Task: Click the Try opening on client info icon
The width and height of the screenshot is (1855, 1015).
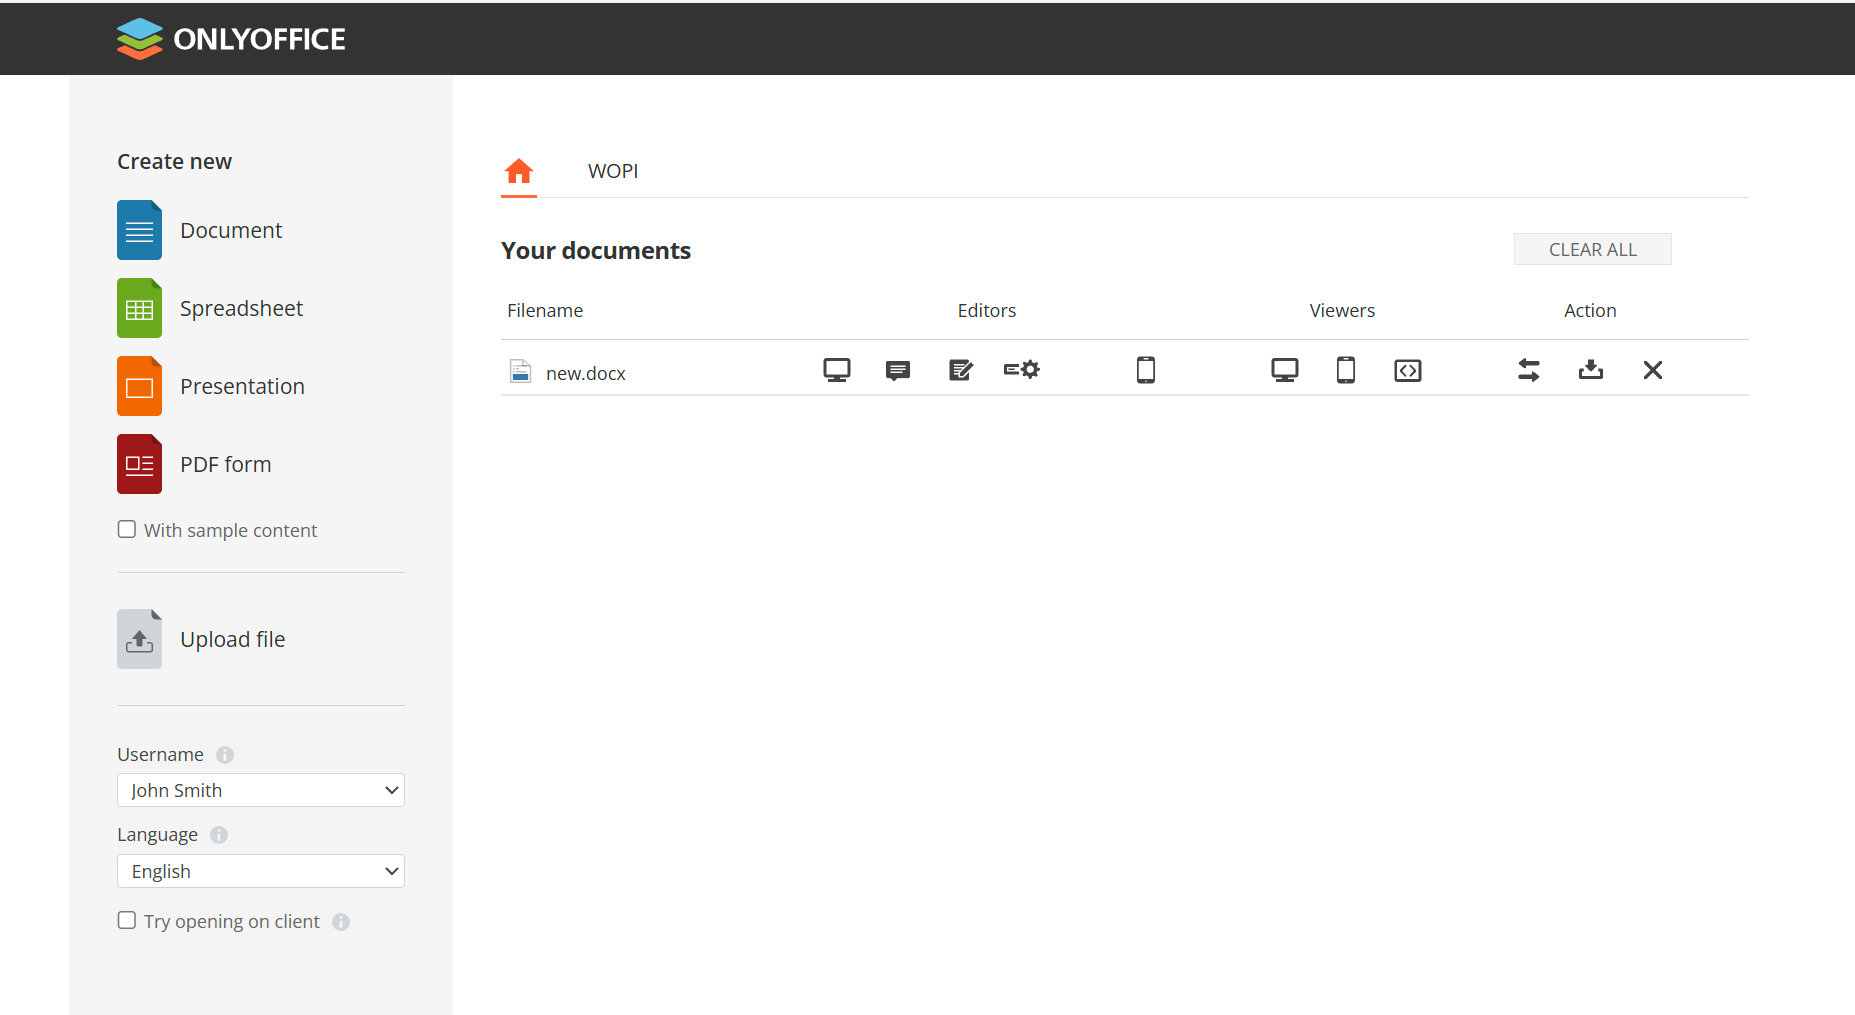Action: coord(341,922)
